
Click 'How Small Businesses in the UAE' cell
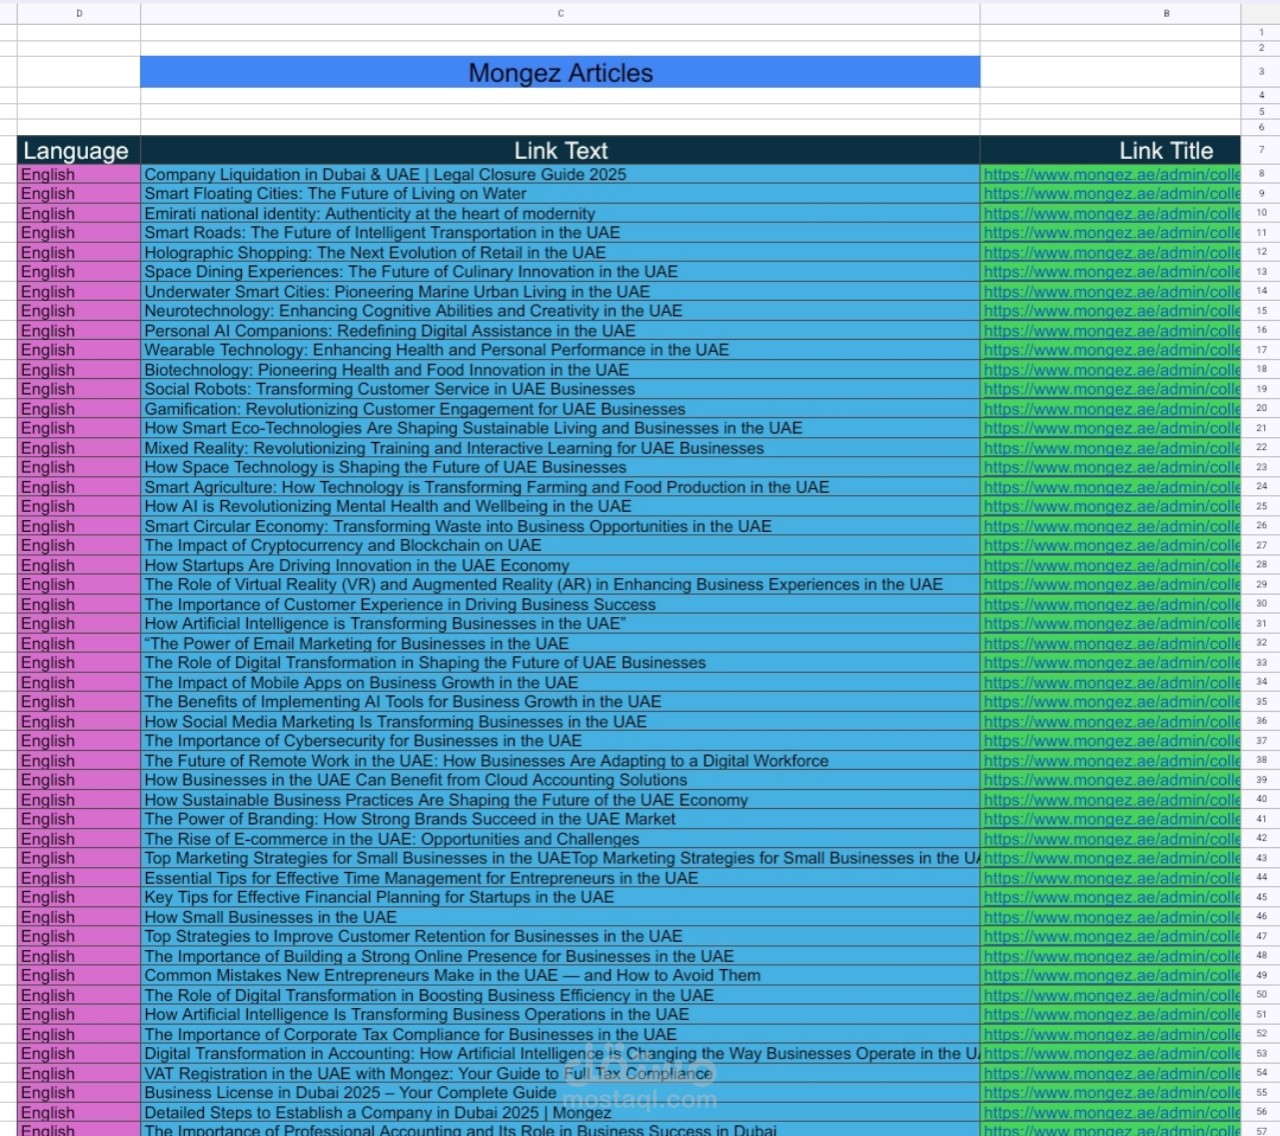(x=560, y=917)
